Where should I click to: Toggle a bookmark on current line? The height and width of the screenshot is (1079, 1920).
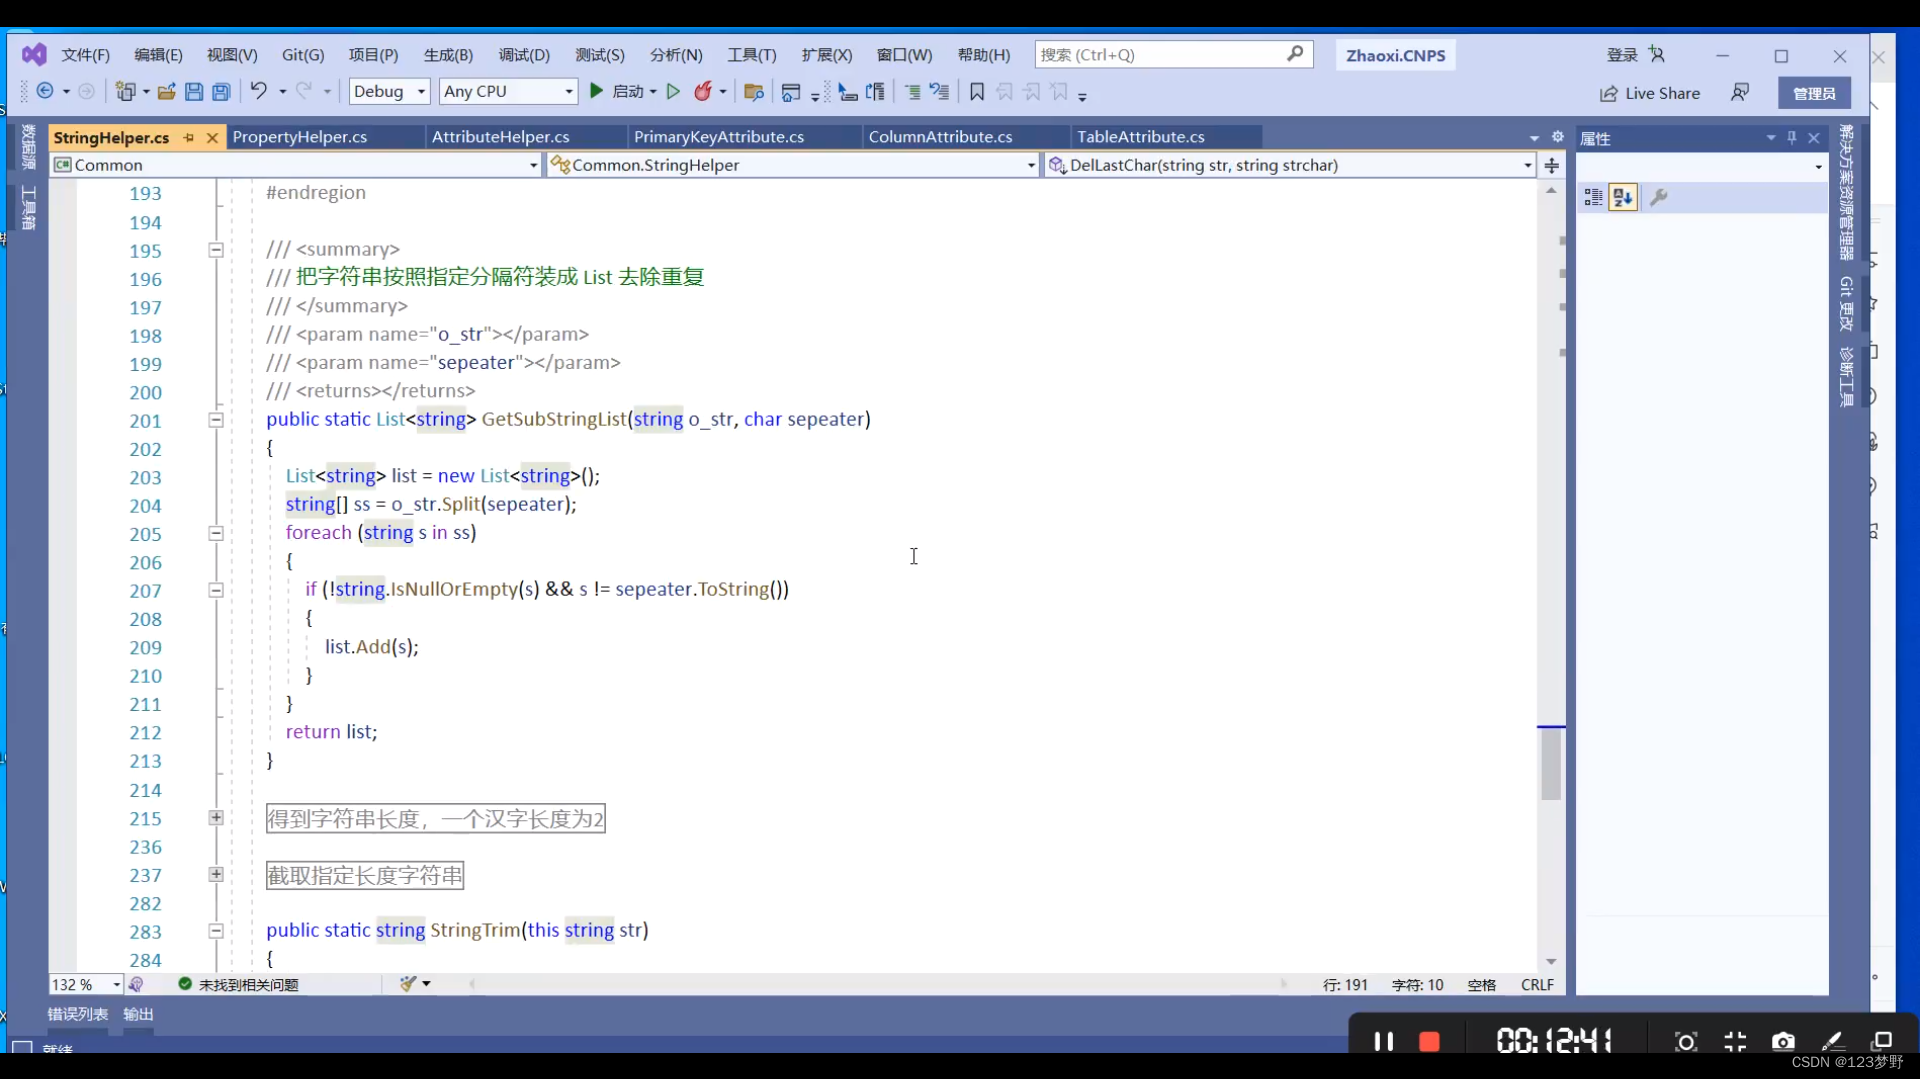[976, 91]
